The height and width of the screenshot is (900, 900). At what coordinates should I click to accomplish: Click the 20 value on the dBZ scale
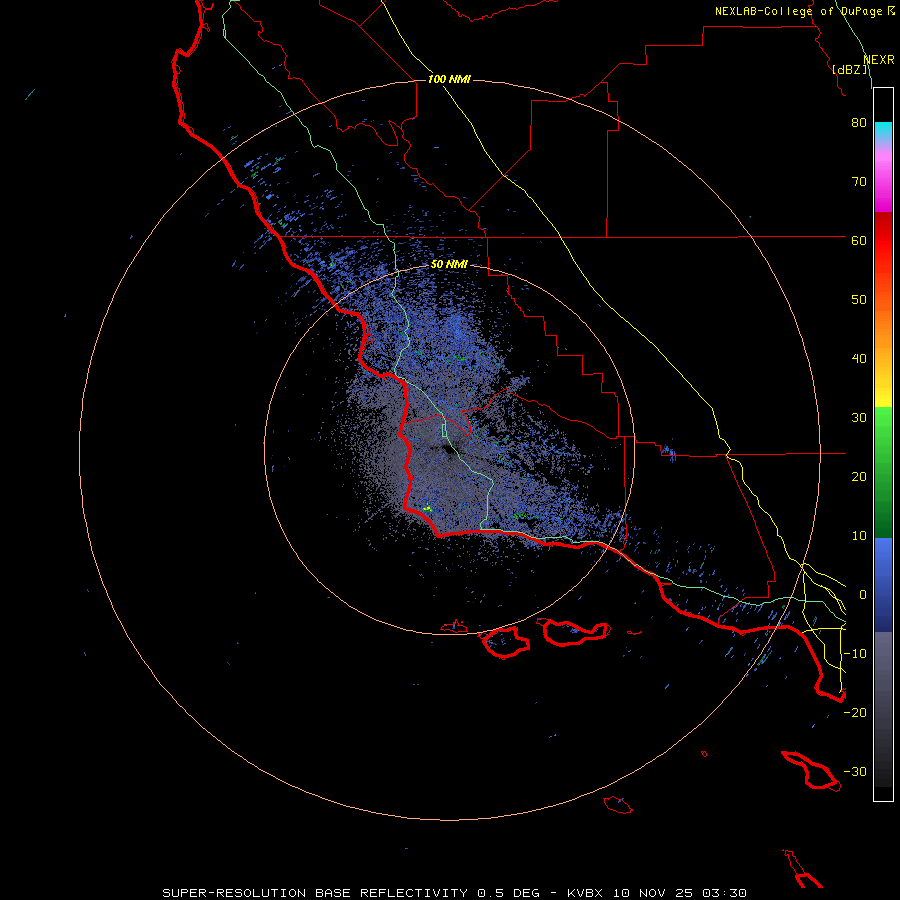(859, 477)
